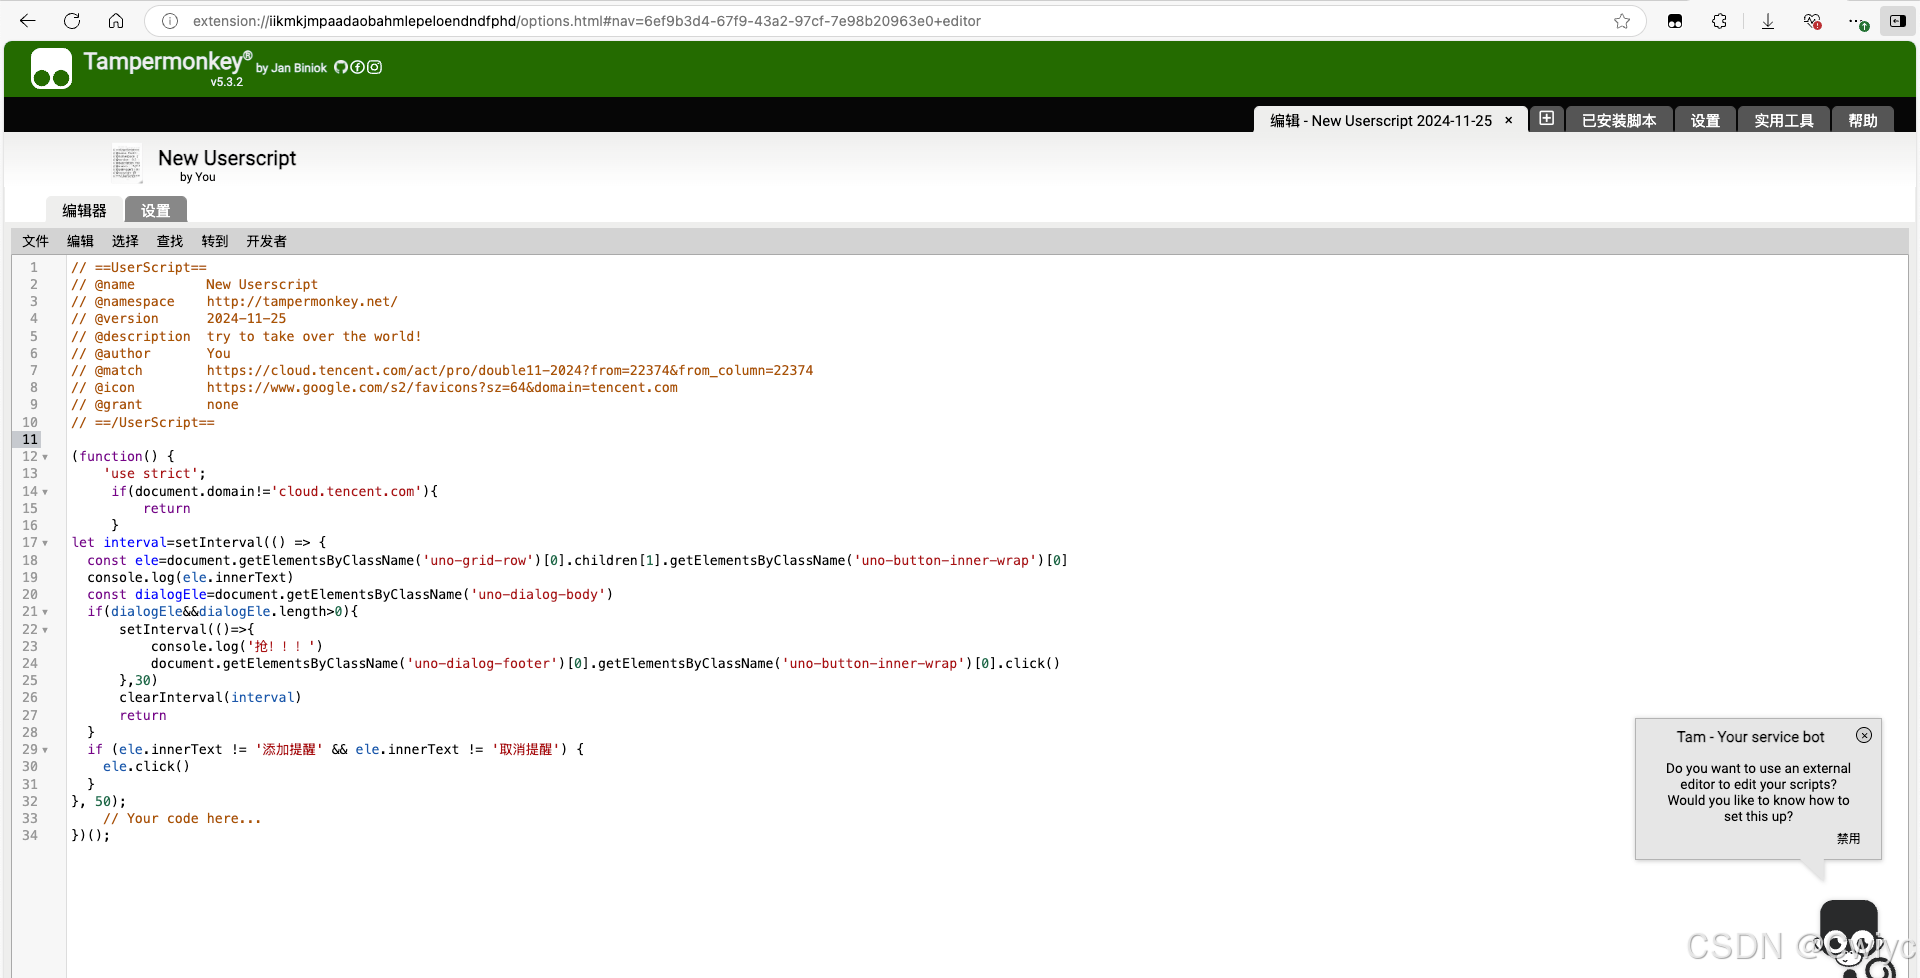Click the console.log(ele.innerText) line

point(190,577)
